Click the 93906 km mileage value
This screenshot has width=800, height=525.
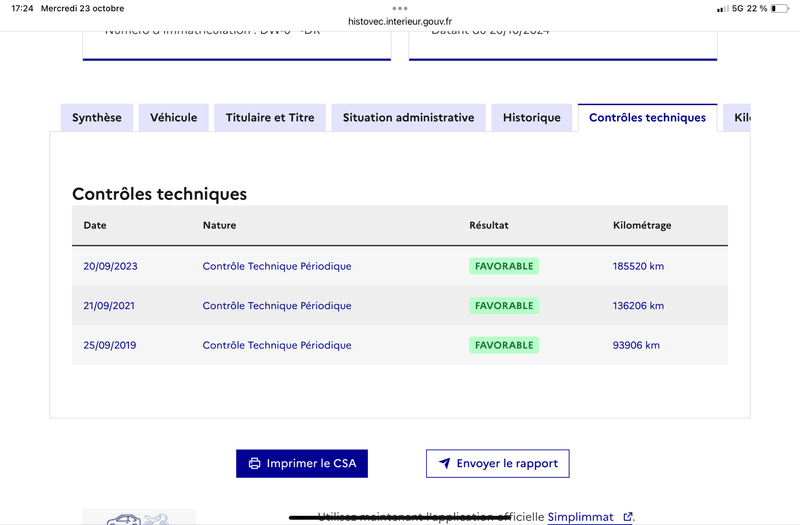(x=636, y=345)
